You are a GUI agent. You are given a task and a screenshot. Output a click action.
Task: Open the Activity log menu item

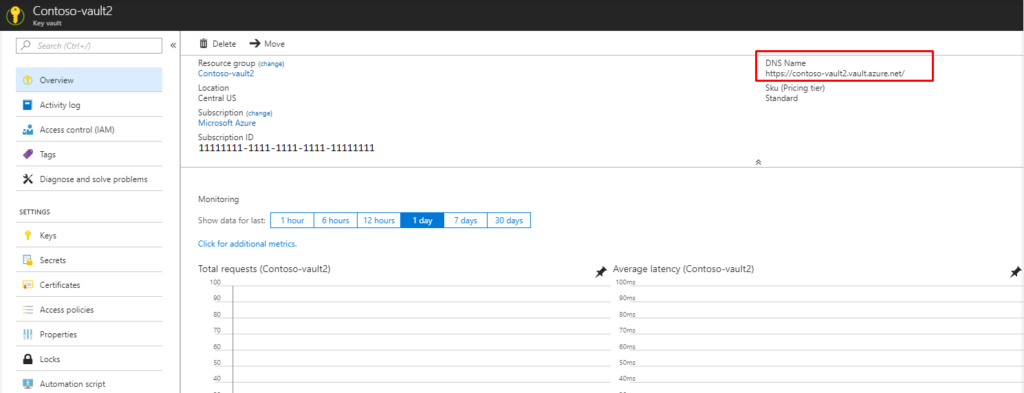click(x=89, y=104)
